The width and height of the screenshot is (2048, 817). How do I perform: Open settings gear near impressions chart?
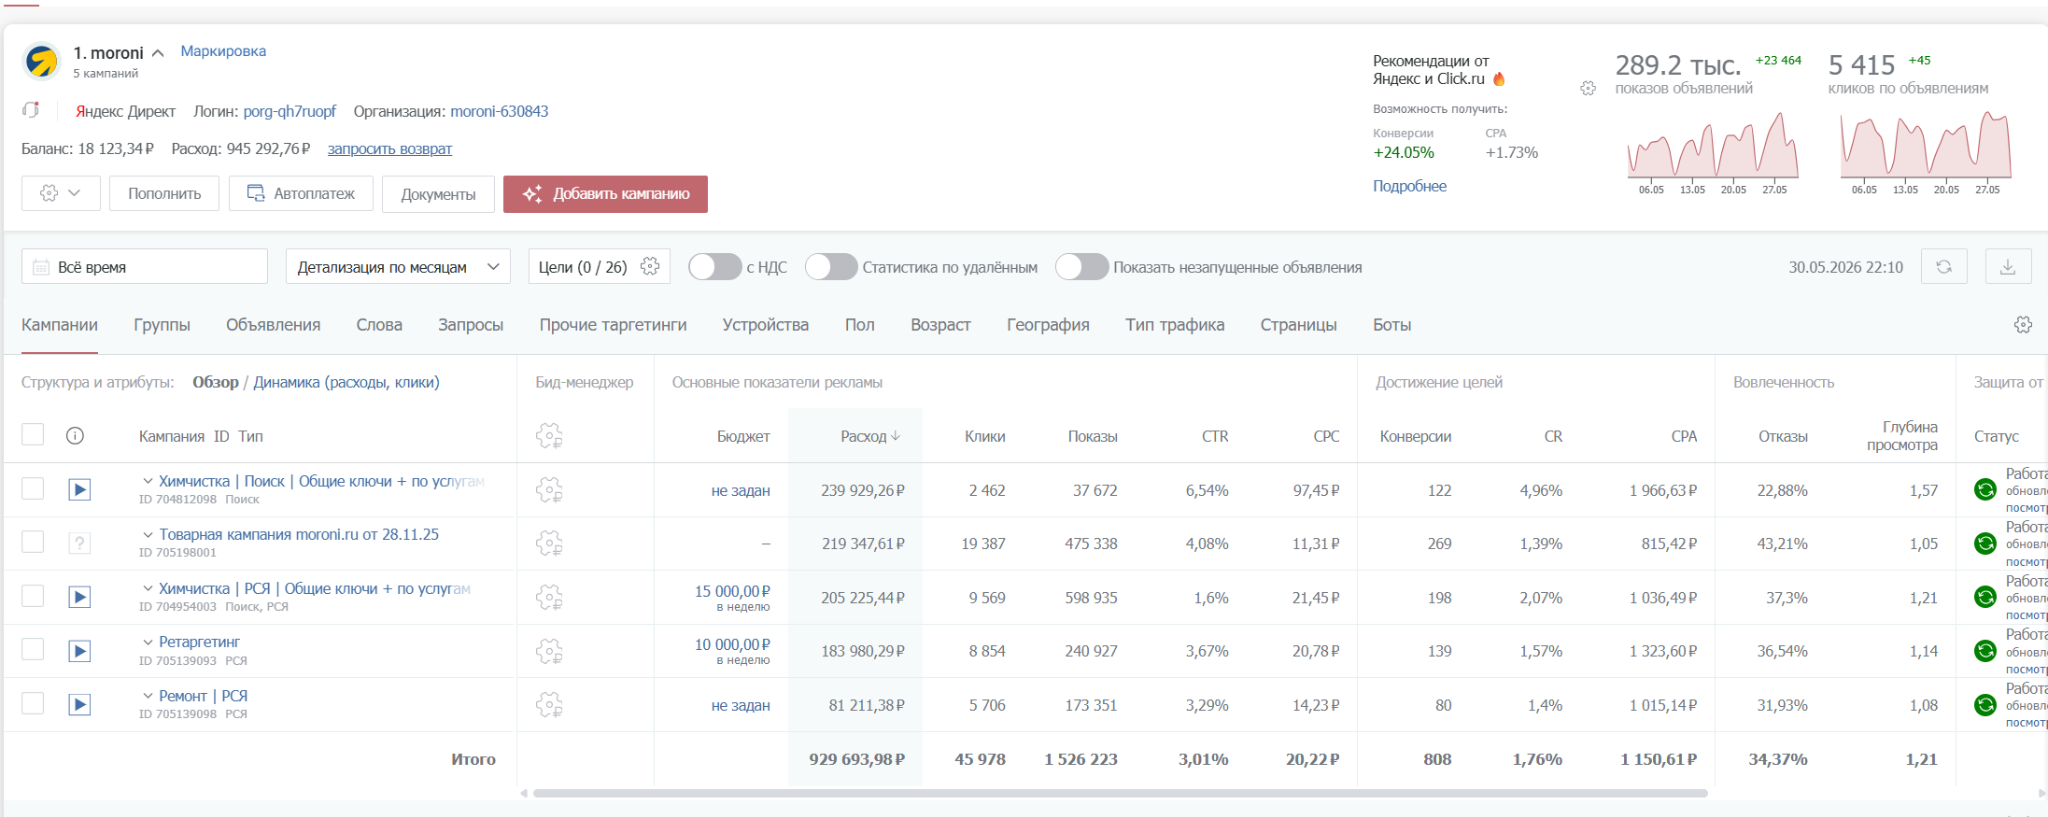tap(1588, 88)
